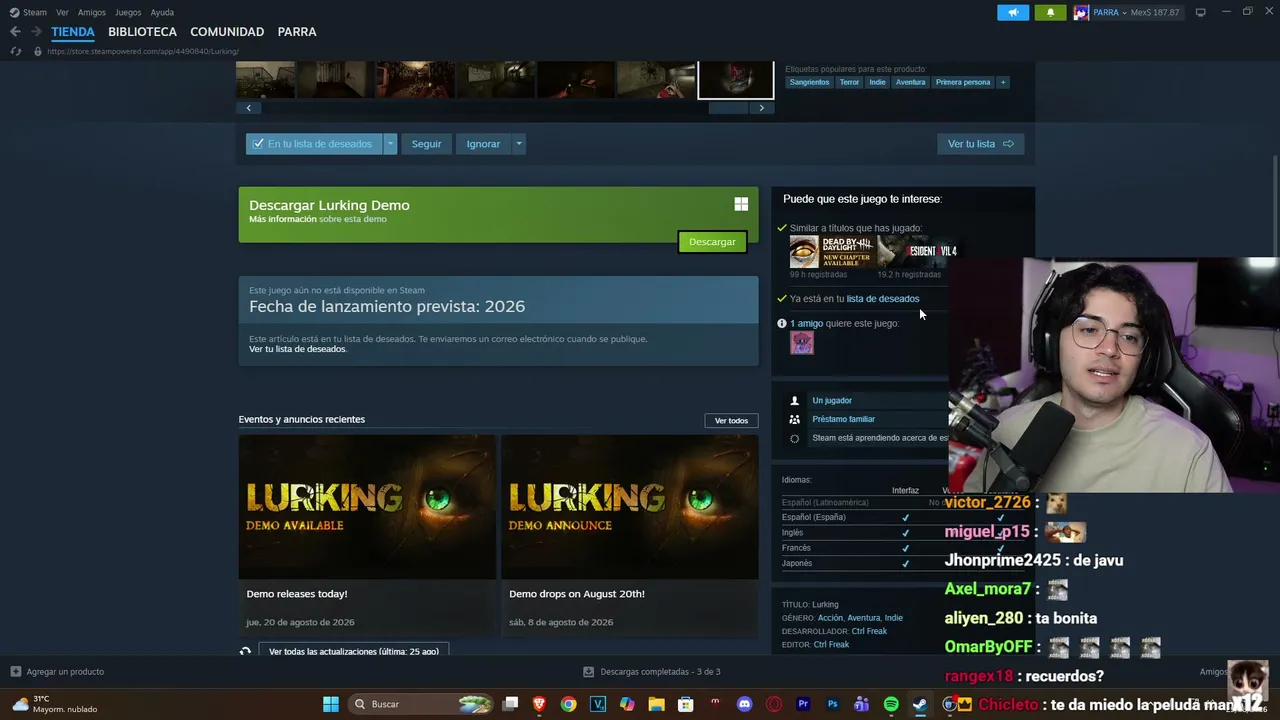This screenshot has height=720, width=1280.
Task: Open the Ver tu lista de deseados link
Action: point(297,349)
